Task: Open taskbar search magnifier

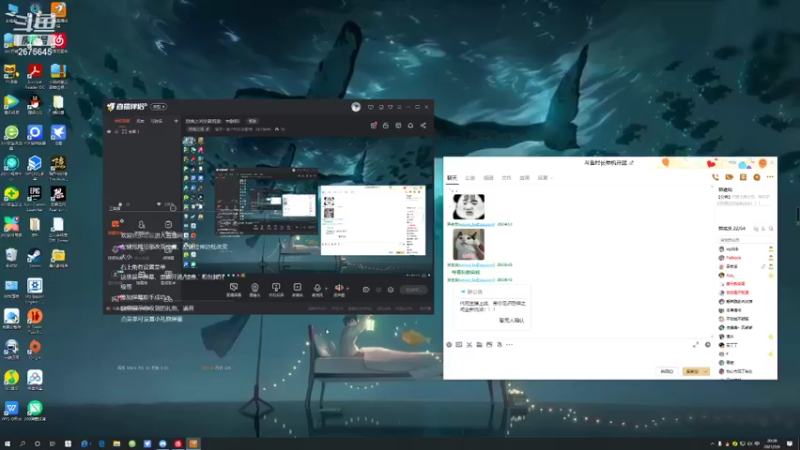Action: pyautogui.click(x=22, y=443)
